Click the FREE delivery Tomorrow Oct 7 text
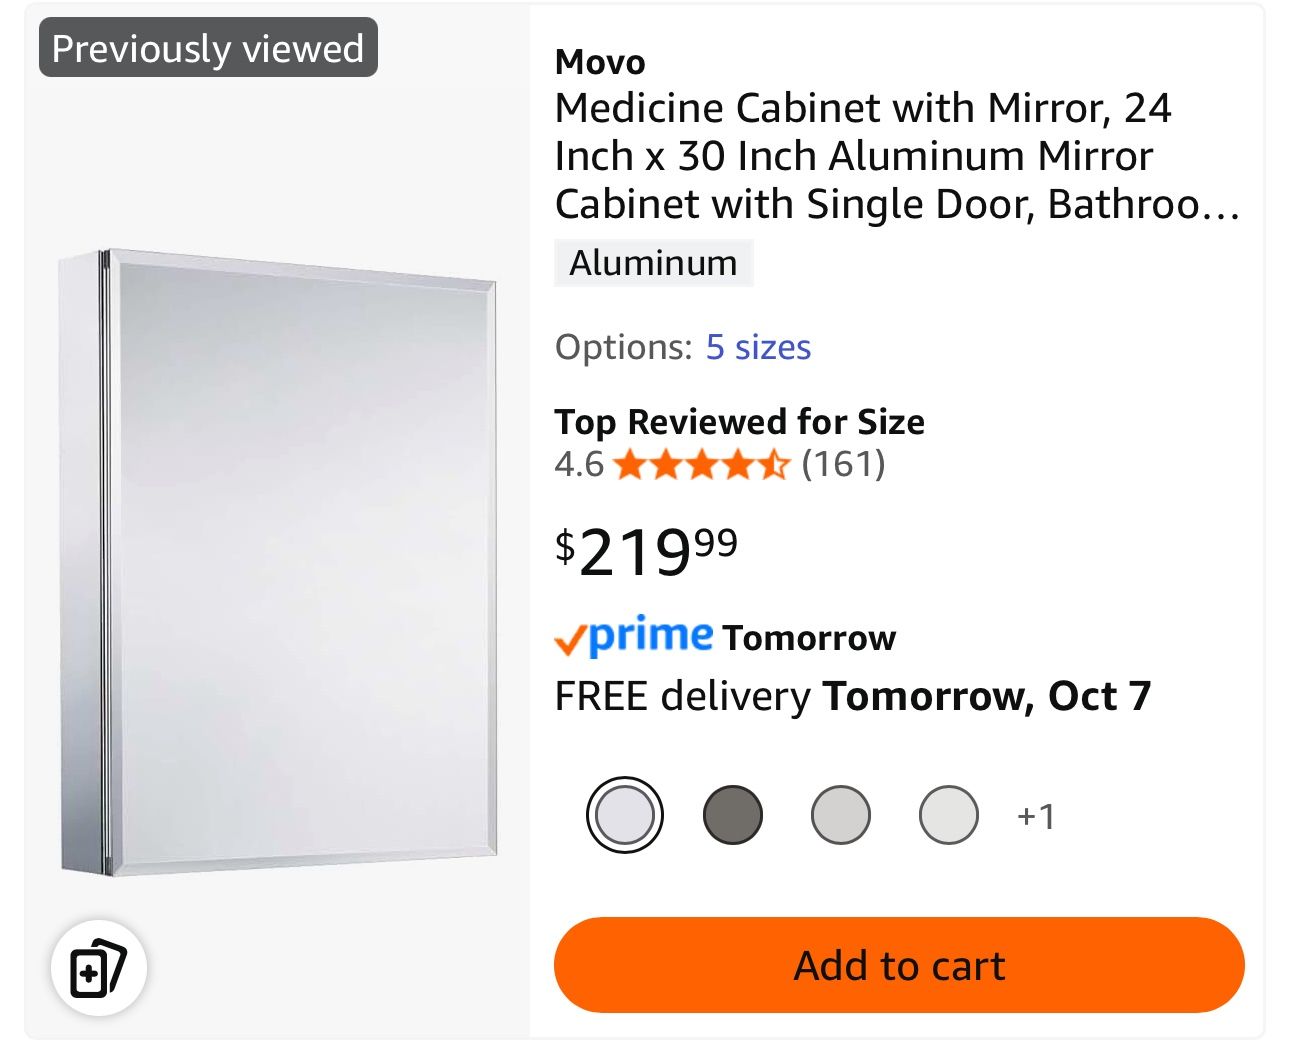The image size is (1290, 1049). (x=854, y=695)
